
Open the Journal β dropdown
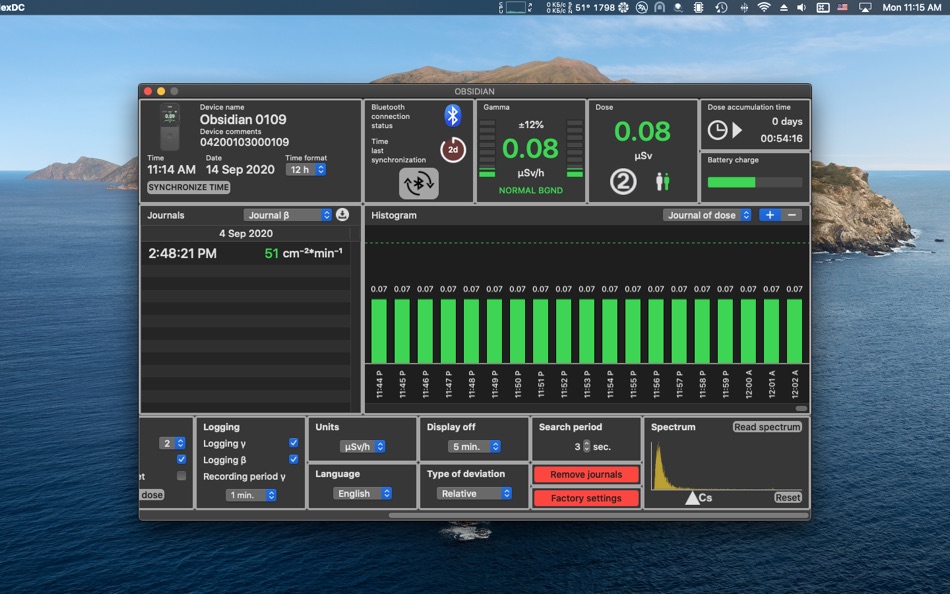click(288, 215)
